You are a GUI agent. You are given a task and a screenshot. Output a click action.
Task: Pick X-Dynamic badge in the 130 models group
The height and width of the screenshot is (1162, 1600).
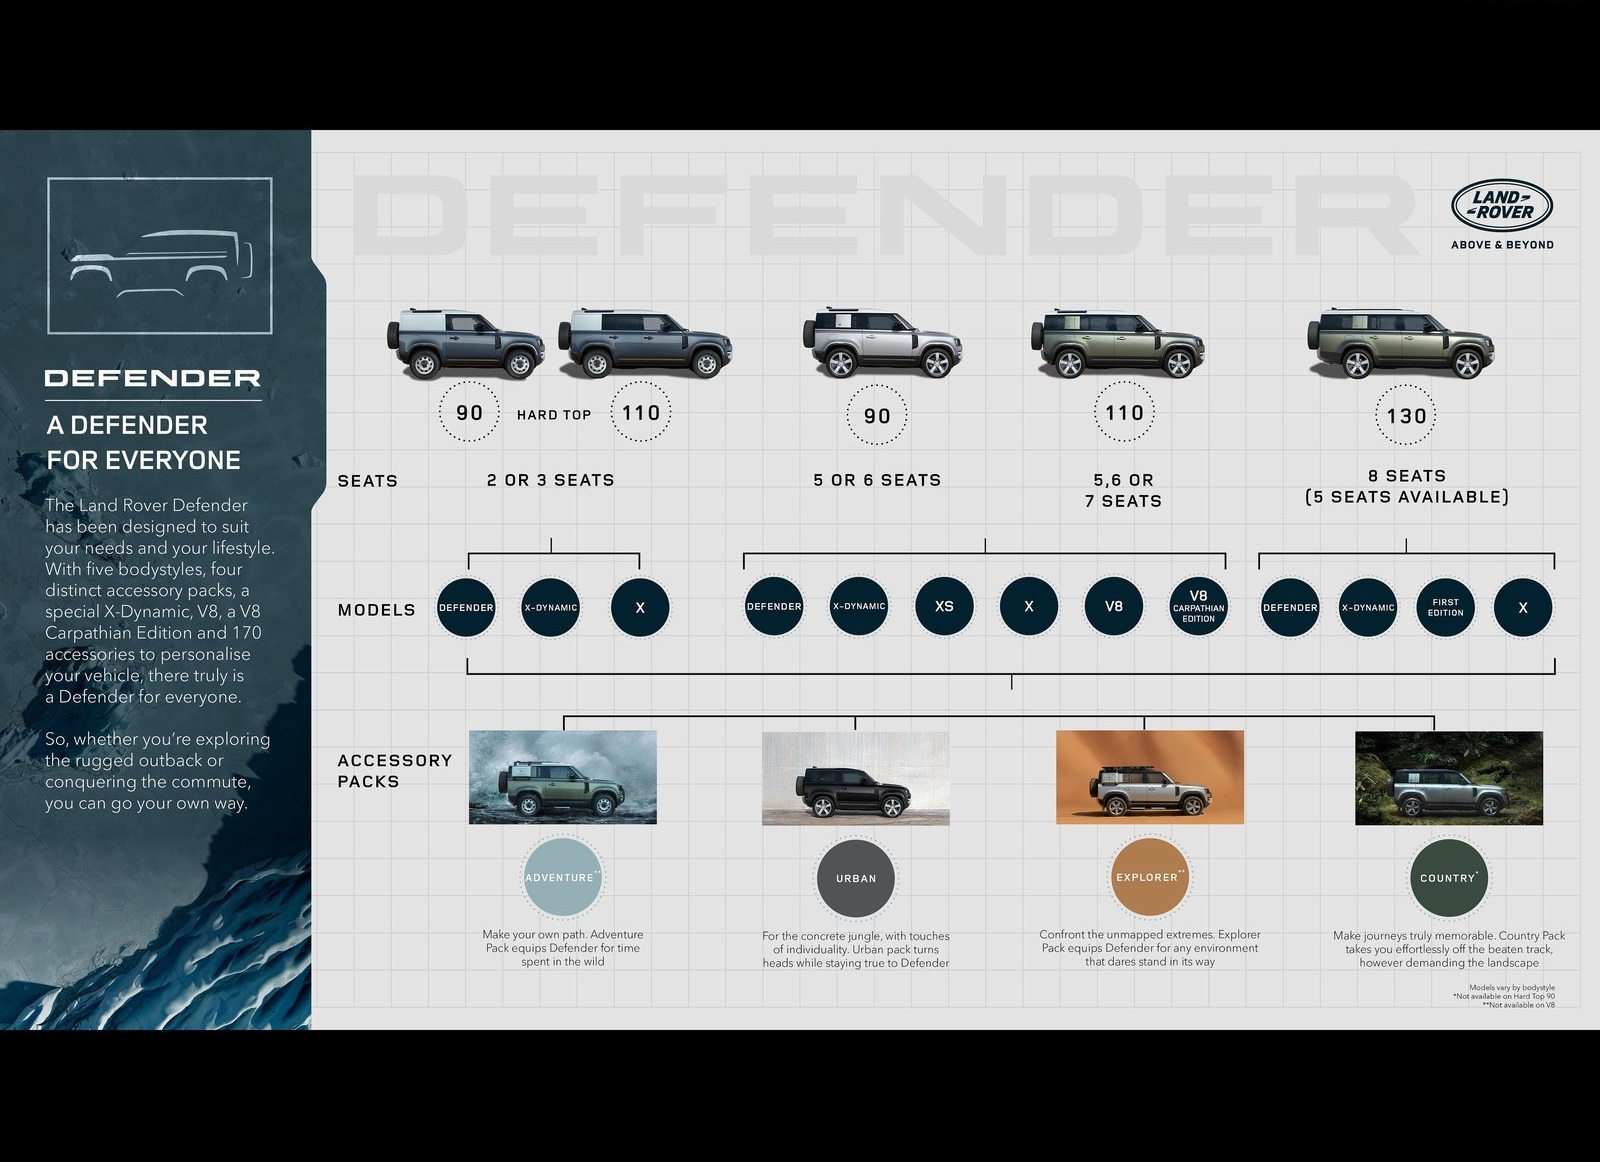pos(1368,607)
